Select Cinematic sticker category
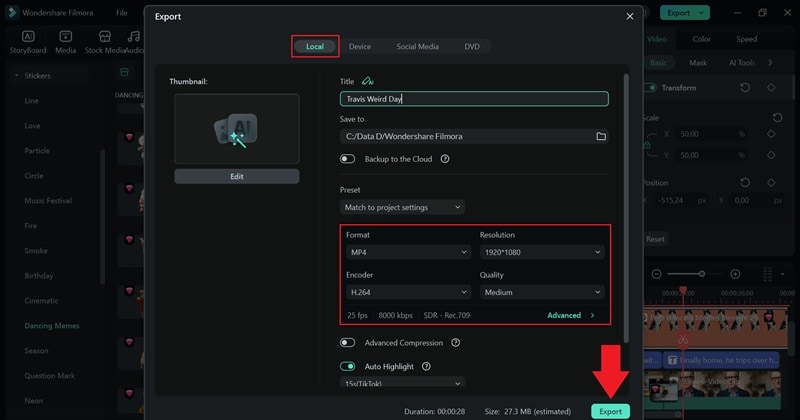This screenshot has height=420, width=800. 41,301
